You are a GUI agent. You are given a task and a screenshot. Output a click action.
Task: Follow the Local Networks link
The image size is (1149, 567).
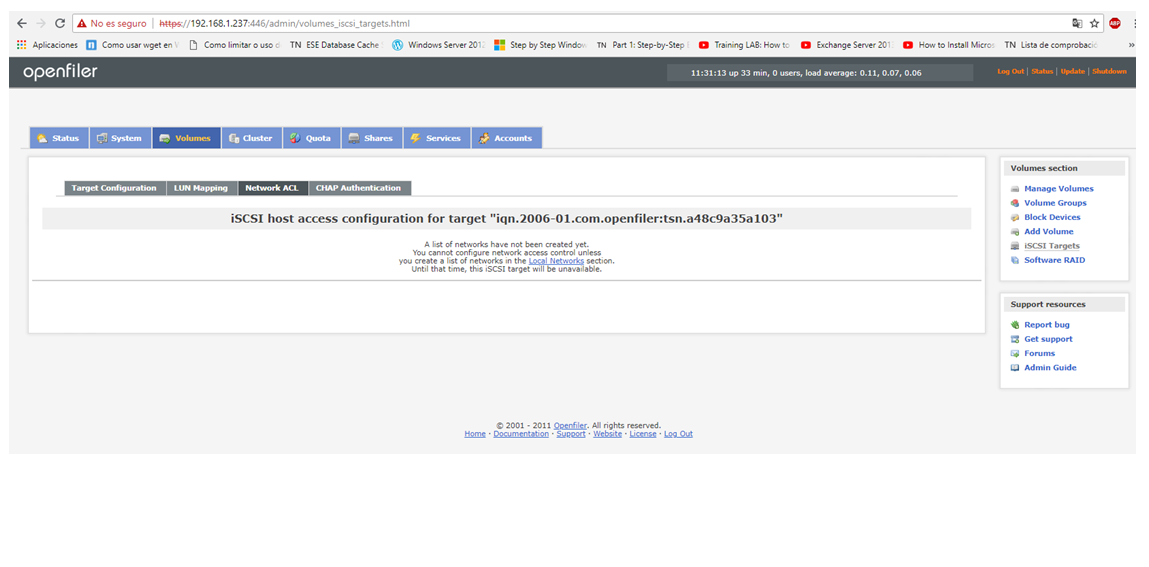click(x=556, y=261)
